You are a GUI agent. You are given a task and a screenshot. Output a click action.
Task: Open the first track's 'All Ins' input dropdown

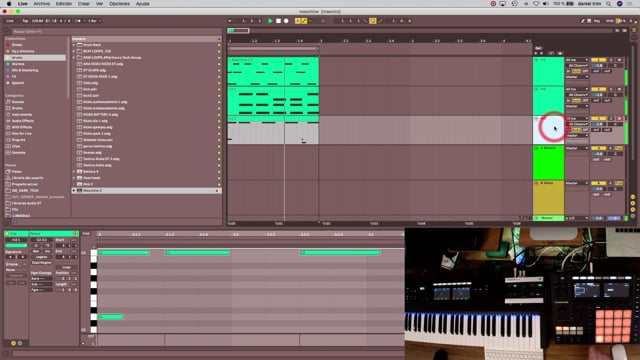click(x=577, y=60)
